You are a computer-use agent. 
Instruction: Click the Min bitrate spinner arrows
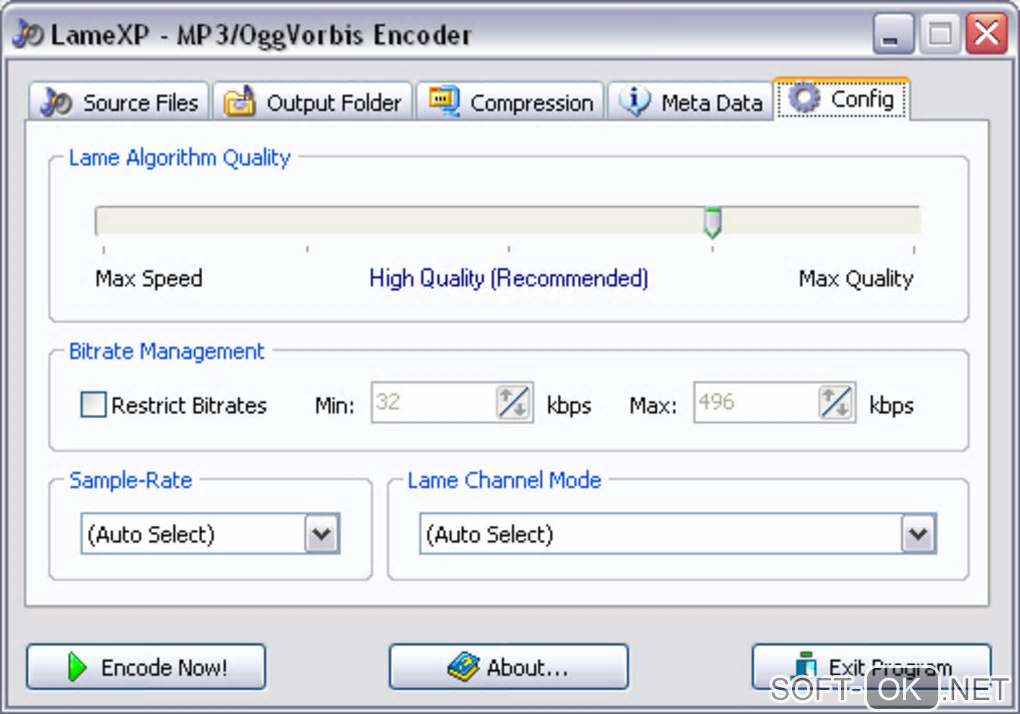[513, 403]
